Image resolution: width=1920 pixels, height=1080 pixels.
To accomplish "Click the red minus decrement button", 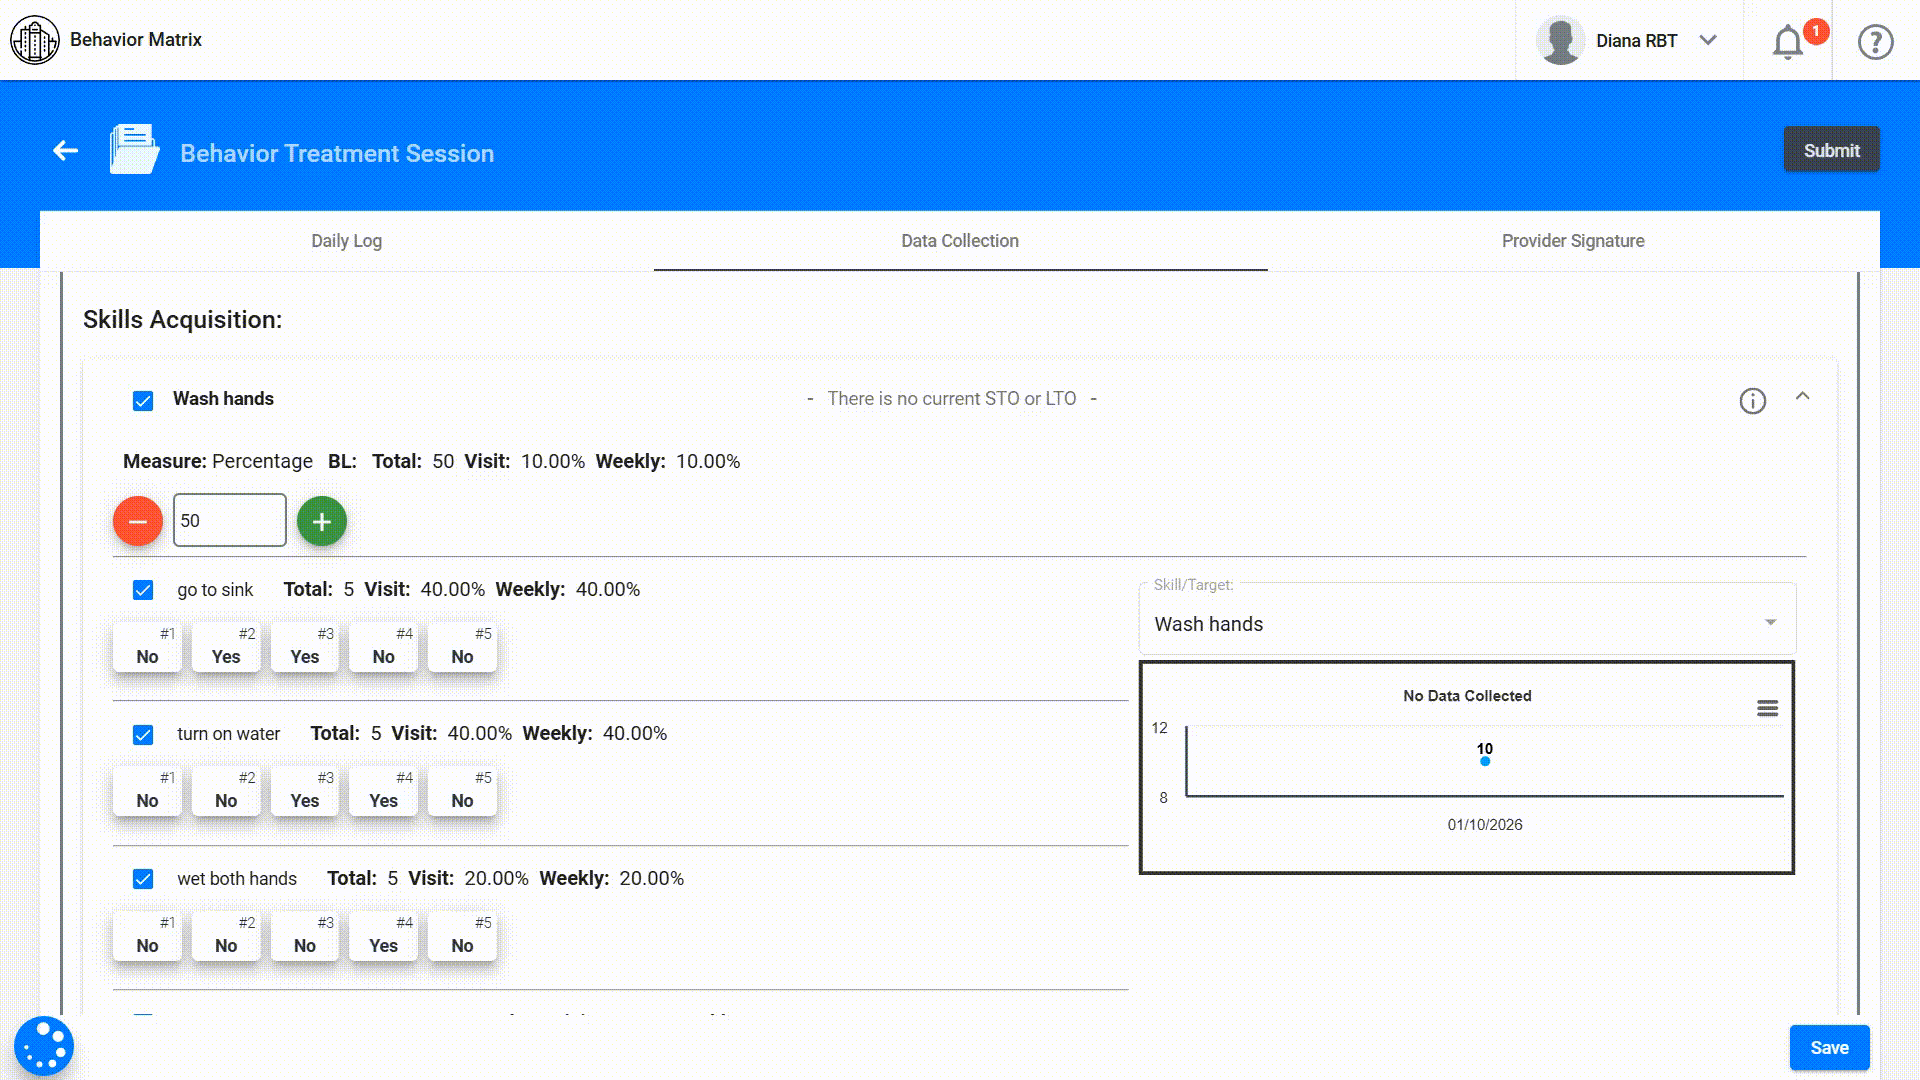I will (138, 521).
